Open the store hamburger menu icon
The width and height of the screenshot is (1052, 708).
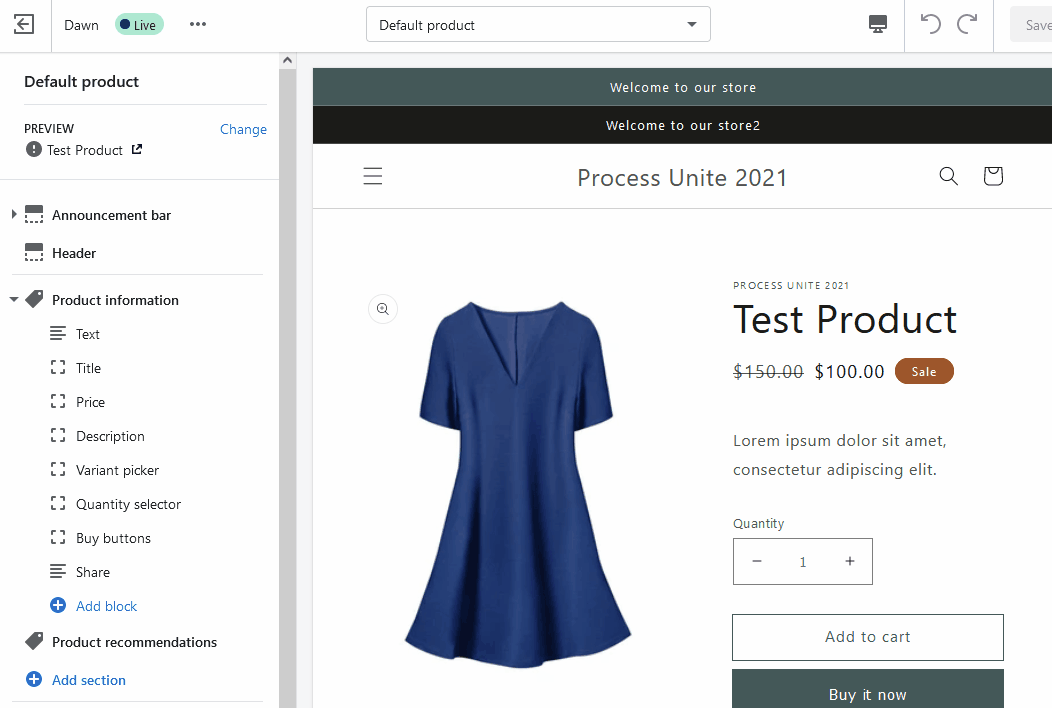[x=373, y=176]
